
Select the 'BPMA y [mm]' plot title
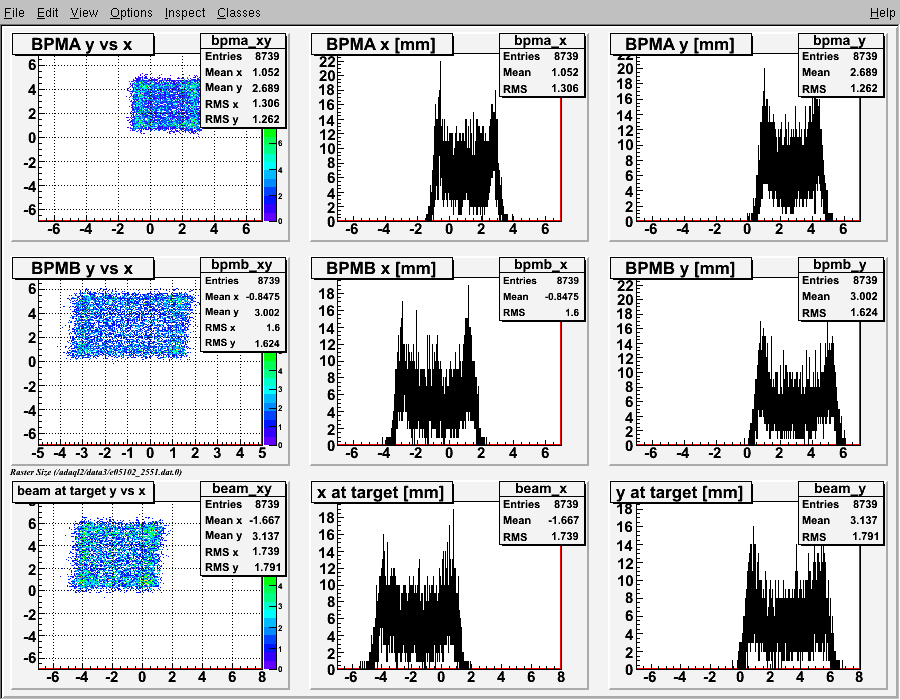(680, 44)
